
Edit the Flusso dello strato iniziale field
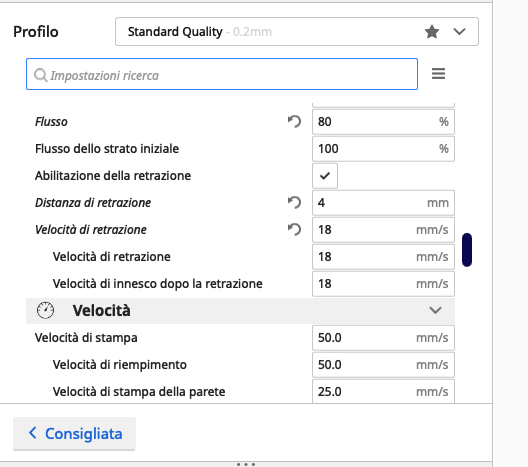[x=383, y=149]
